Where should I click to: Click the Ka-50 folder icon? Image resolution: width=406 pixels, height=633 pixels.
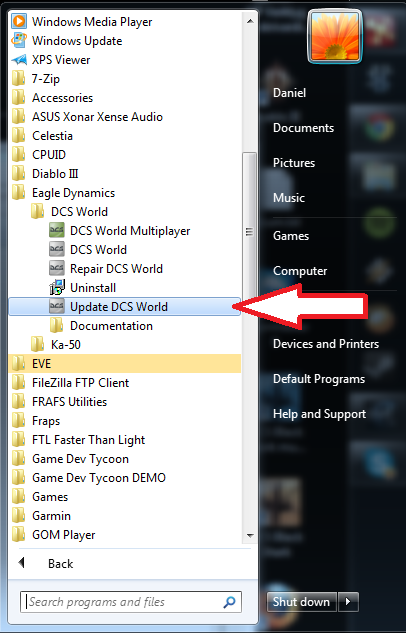tap(38, 344)
